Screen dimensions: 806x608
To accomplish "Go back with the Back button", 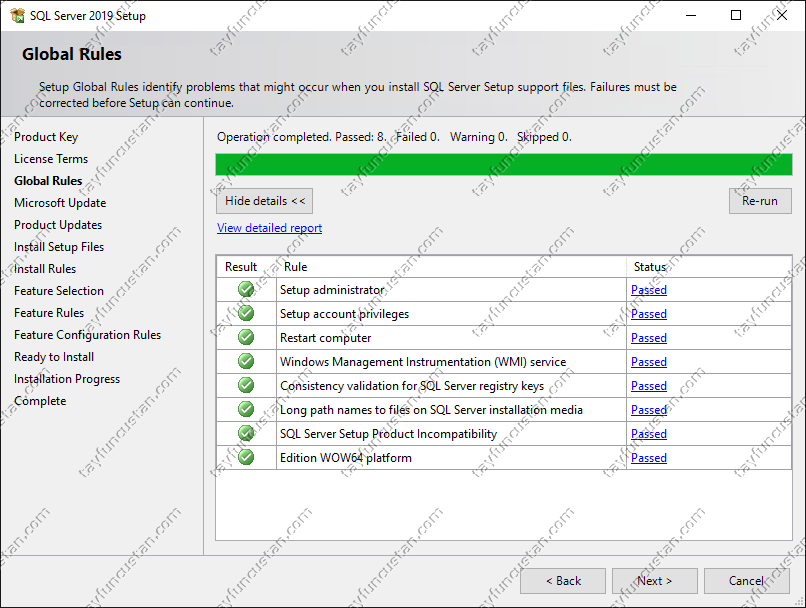I will coord(563,581).
